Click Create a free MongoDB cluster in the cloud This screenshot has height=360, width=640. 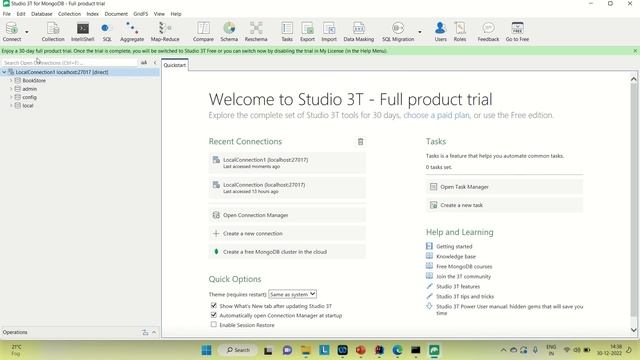pos(287,252)
